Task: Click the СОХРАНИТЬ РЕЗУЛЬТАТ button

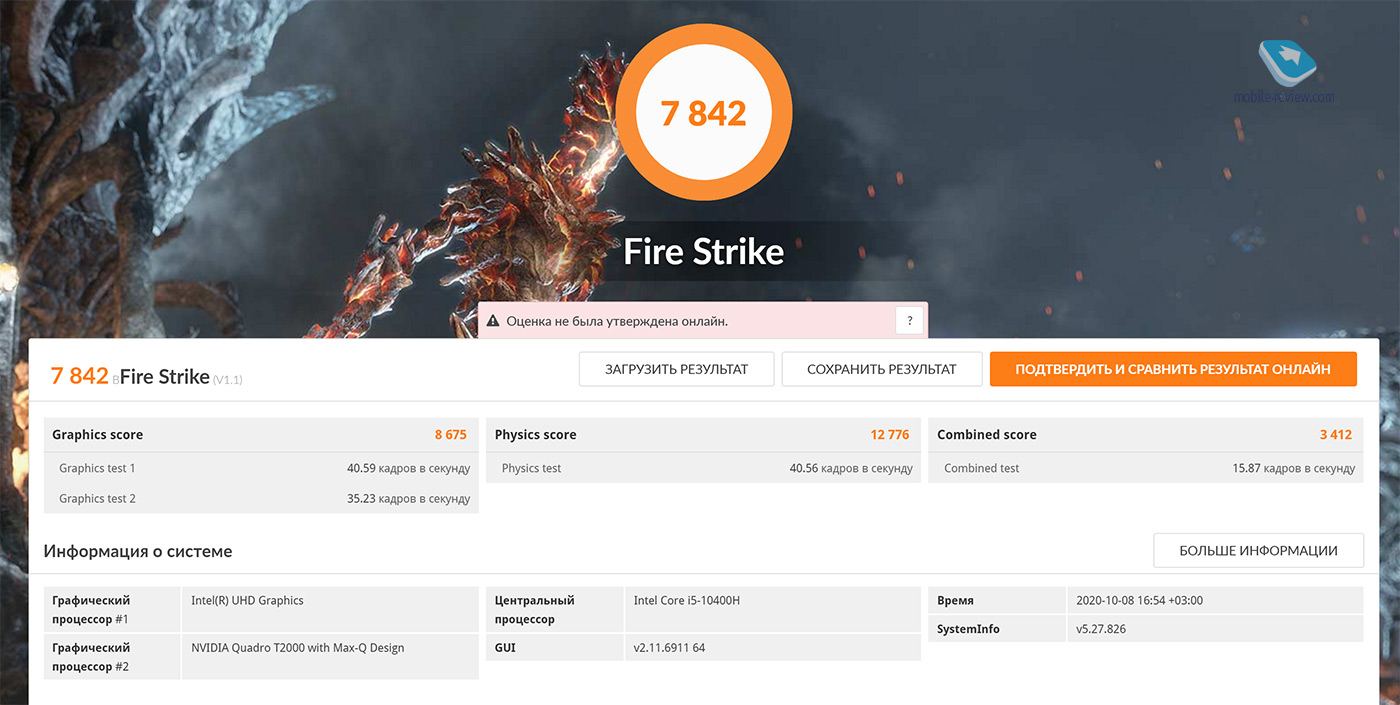Action: pos(881,369)
